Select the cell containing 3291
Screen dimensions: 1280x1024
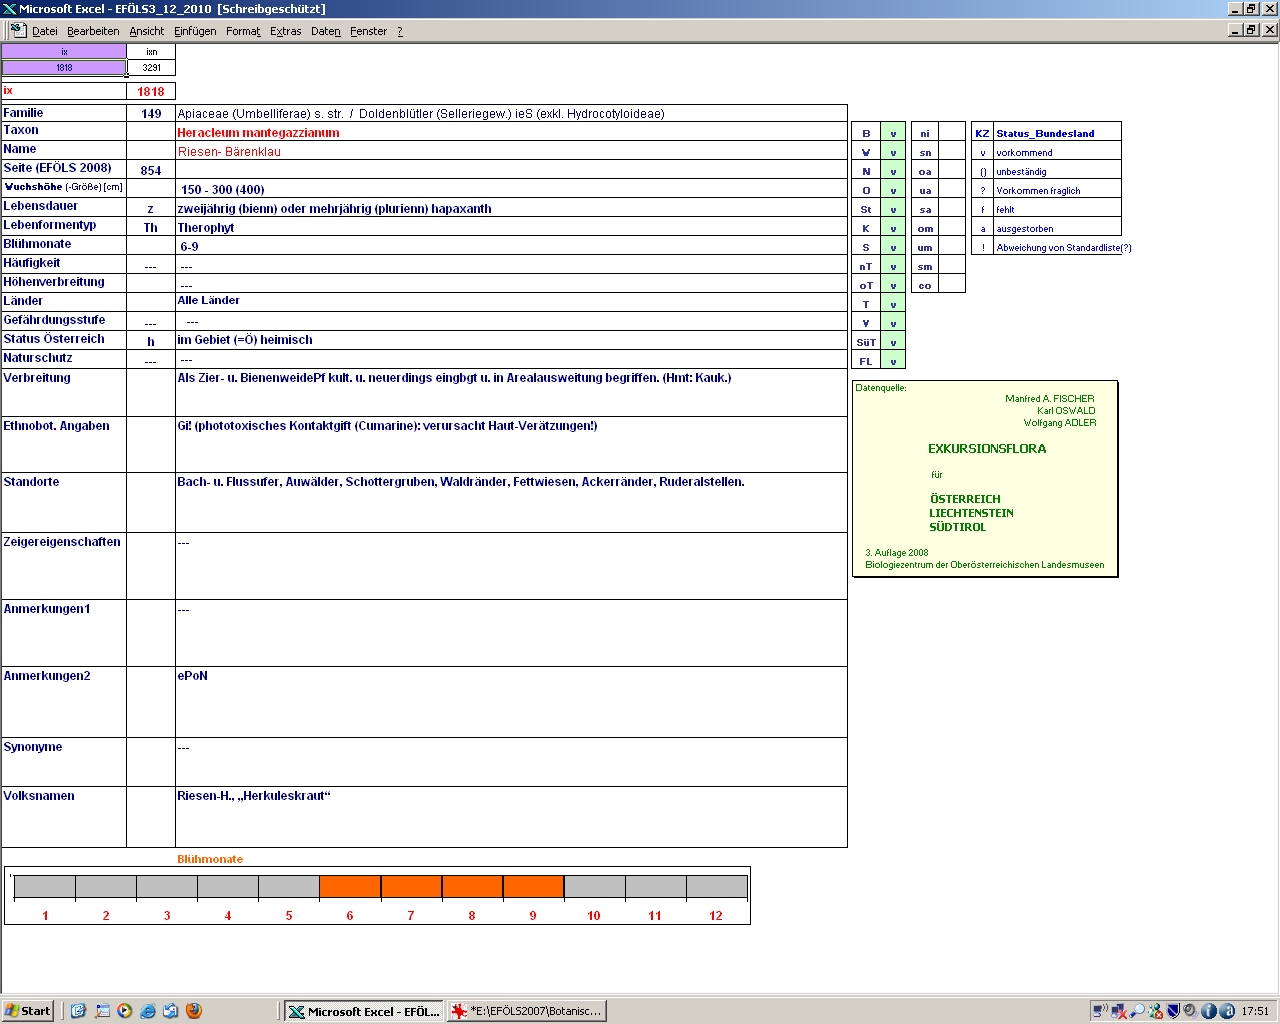pyautogui.click(x=151, y=68)
